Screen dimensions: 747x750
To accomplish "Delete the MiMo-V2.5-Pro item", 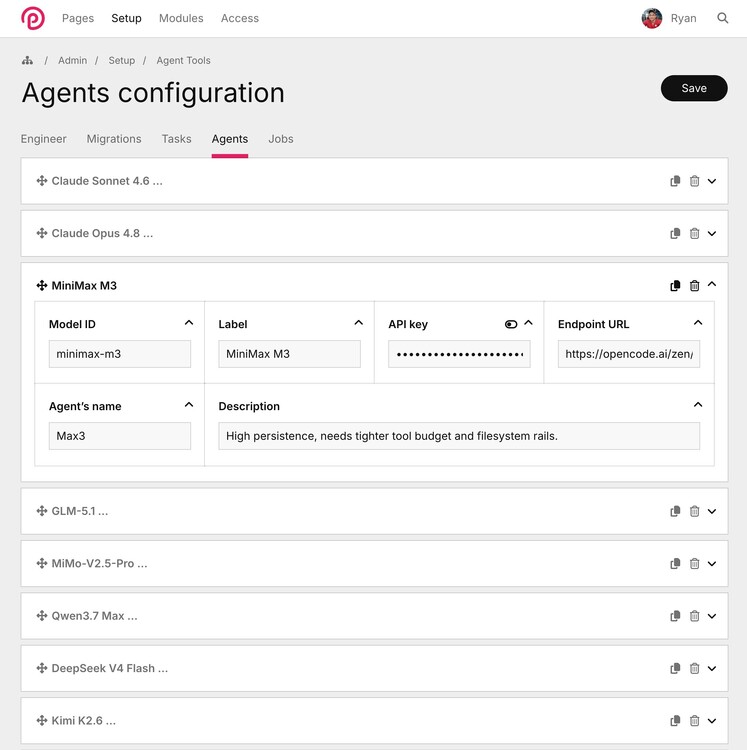I will pyautogui.click(x=694, y=563).
